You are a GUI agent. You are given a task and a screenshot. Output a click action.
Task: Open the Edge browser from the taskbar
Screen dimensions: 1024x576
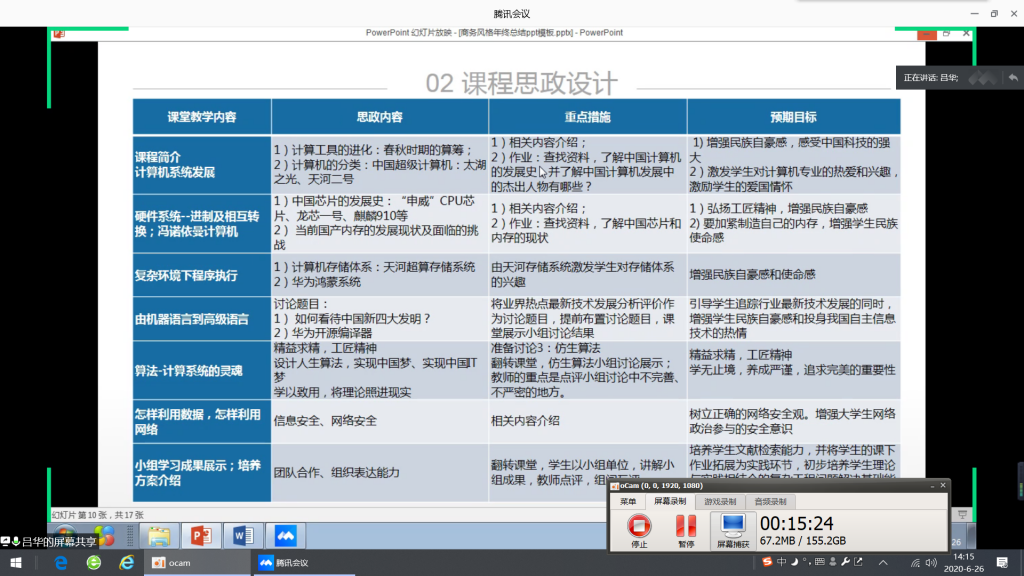[x=61, y=563]
